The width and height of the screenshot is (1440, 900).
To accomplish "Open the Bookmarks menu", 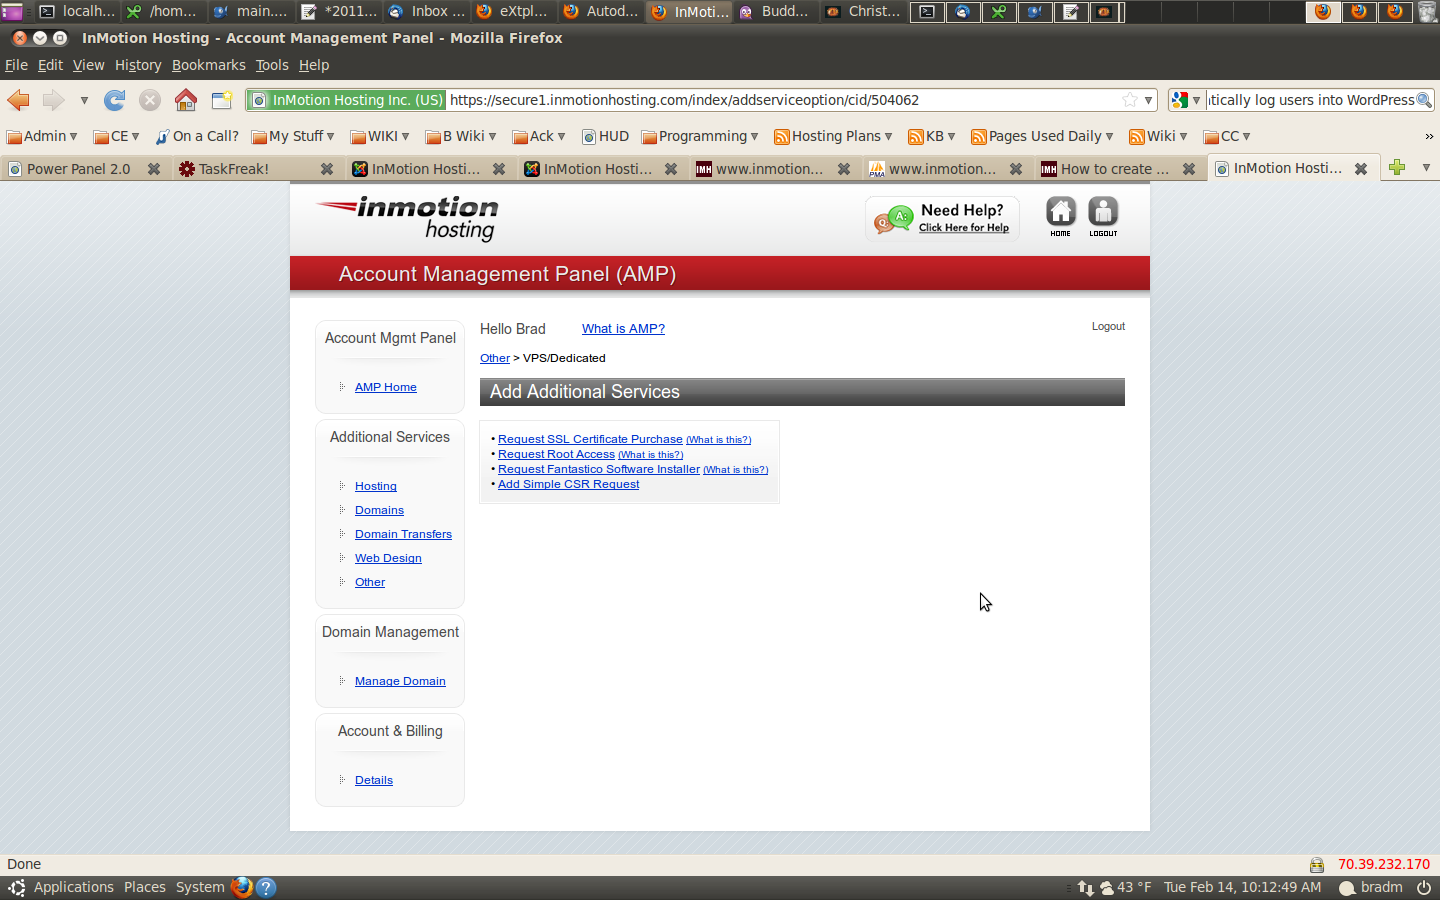I will click(208, 65).
